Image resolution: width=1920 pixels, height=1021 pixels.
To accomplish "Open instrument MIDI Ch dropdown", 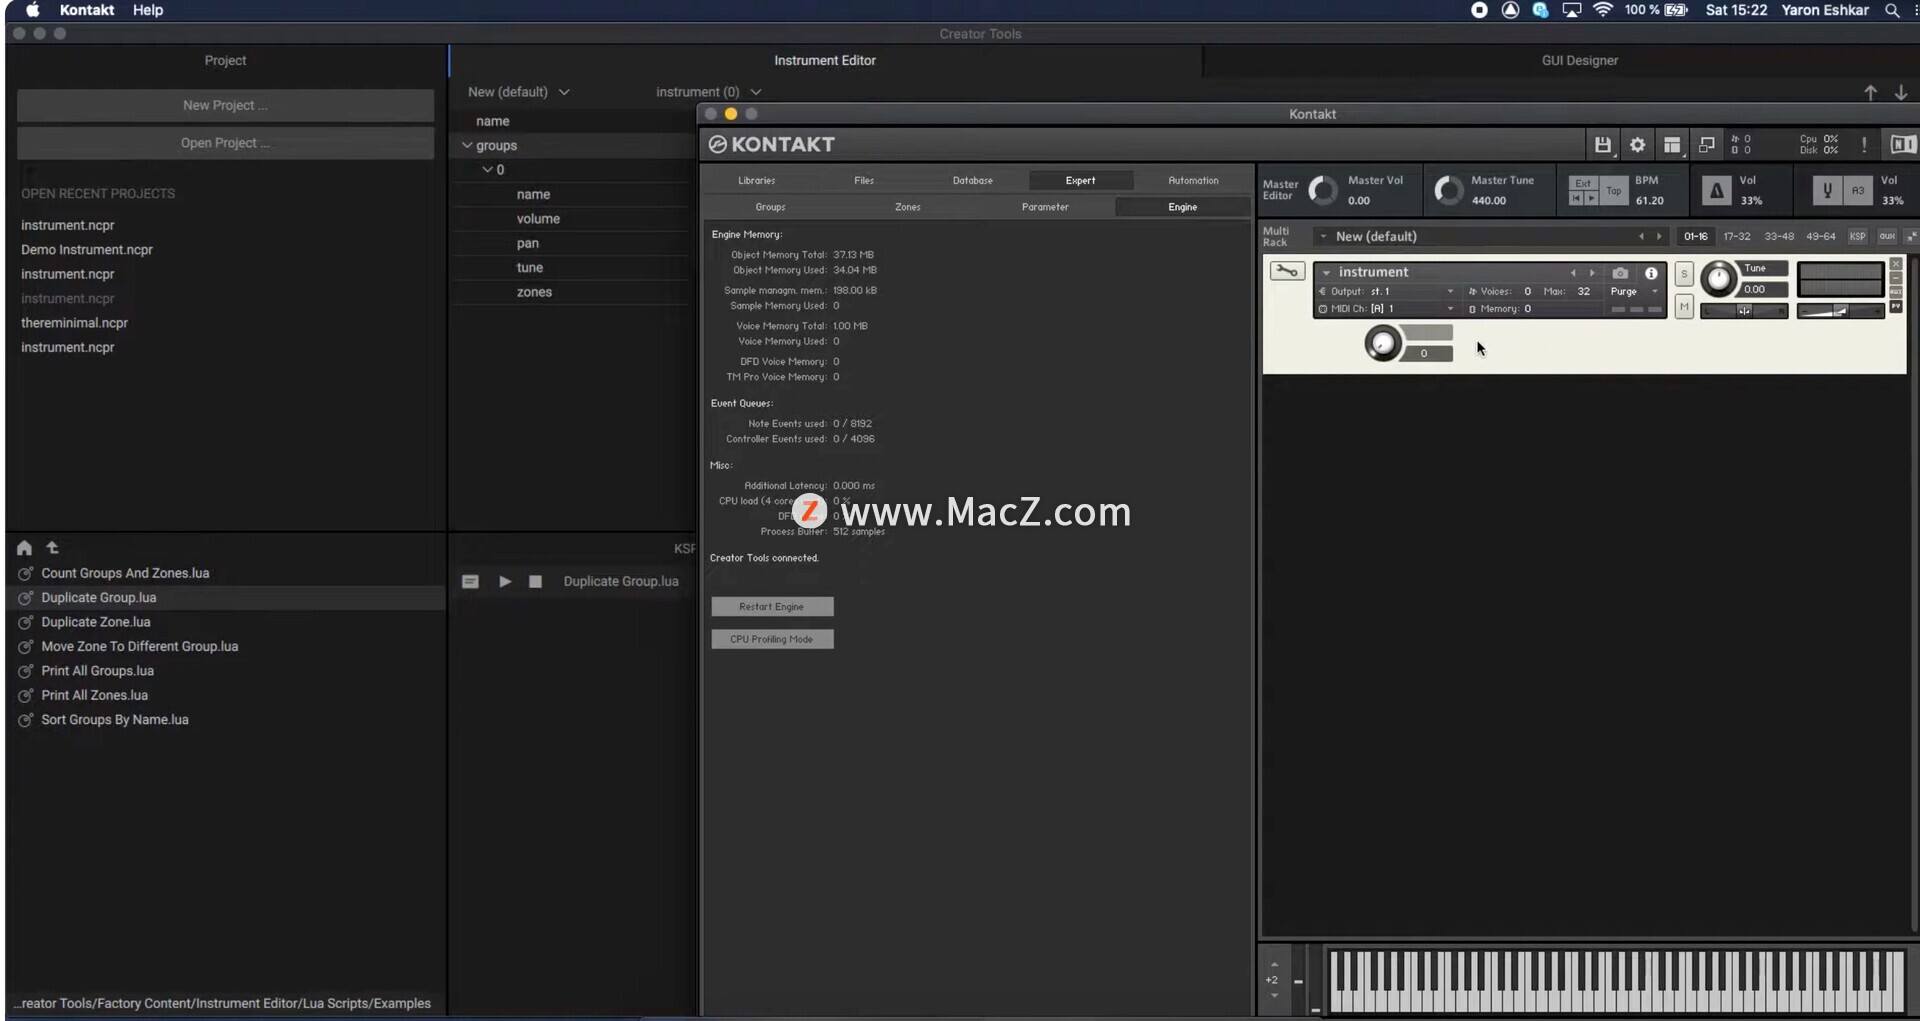I will click(x=1386, y=309).
